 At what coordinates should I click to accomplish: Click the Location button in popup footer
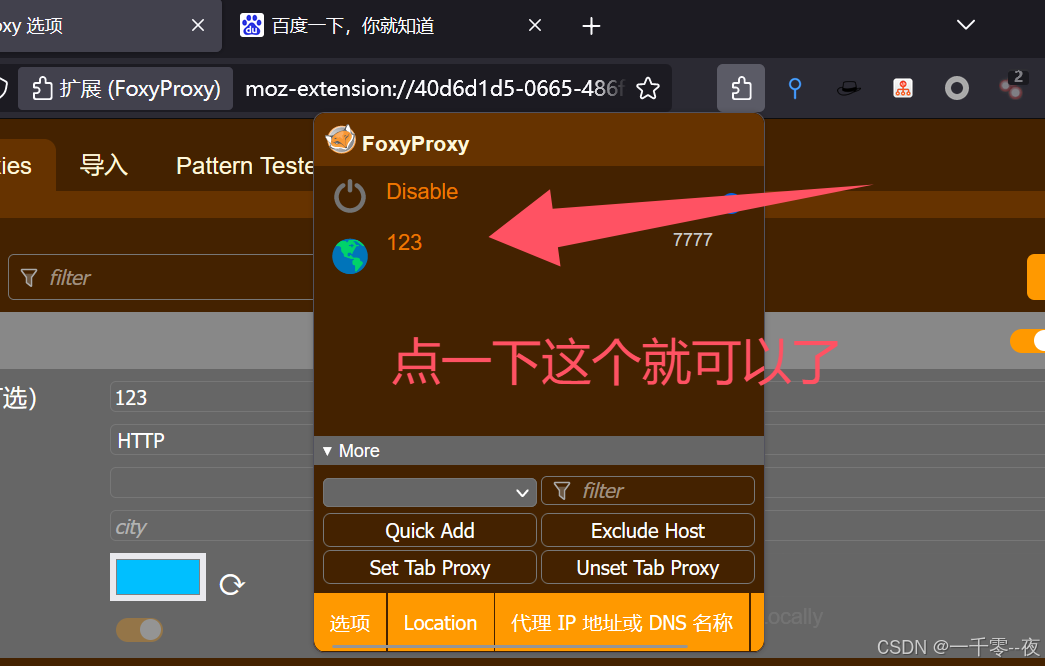click(x=441, y=621)
